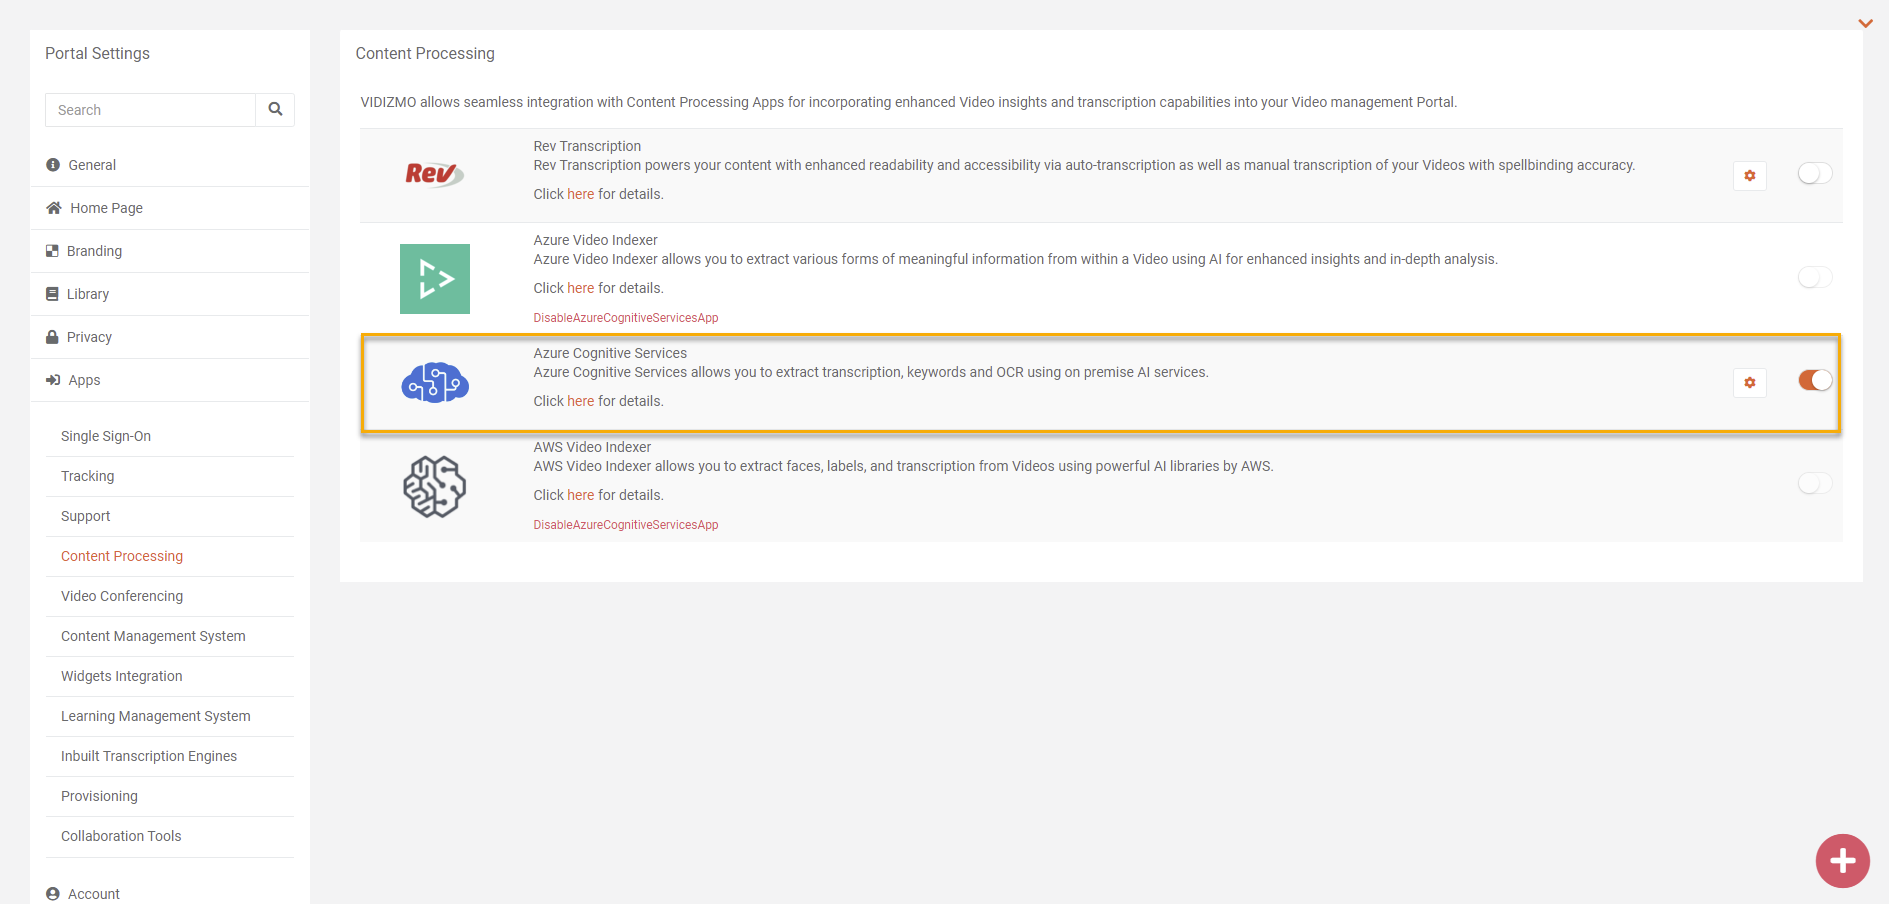
Task: Open Azure Cognitive Services settings gear
Action: pyautogui.click(x=1749, y=383)
